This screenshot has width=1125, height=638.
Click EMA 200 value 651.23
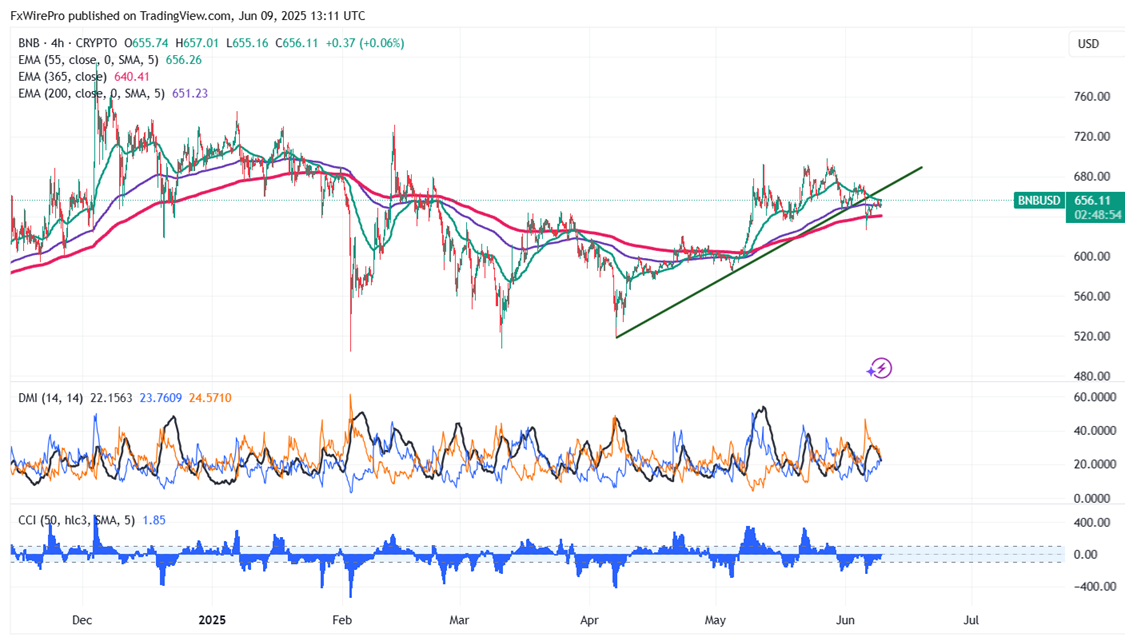(x=190, y=93)
